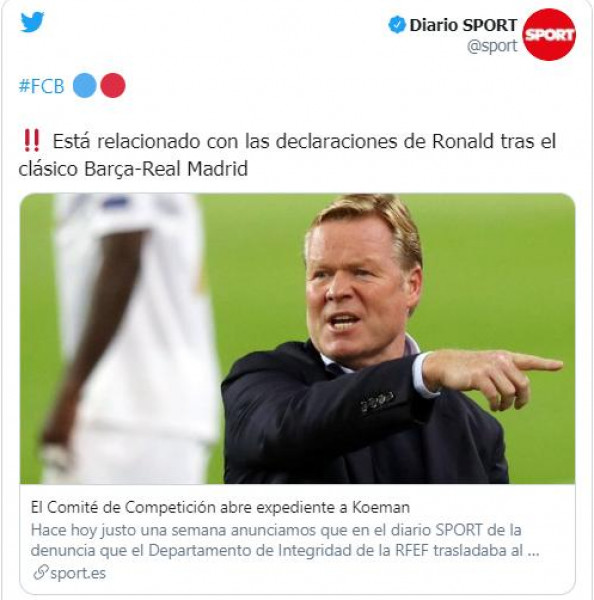Visit the sport.es domain link
This screenshot has height=600, width=594.
pos(78,573)
